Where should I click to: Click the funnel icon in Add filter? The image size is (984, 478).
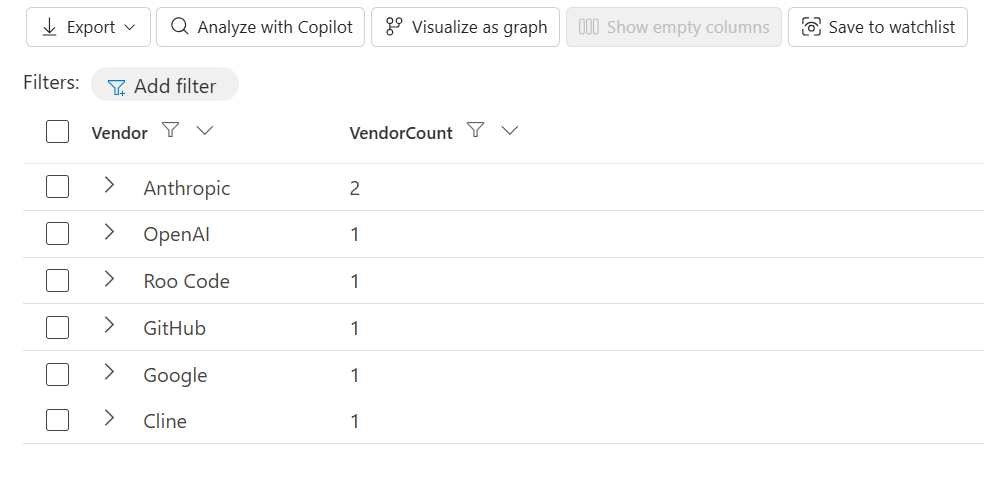click(x=117, y=87)
